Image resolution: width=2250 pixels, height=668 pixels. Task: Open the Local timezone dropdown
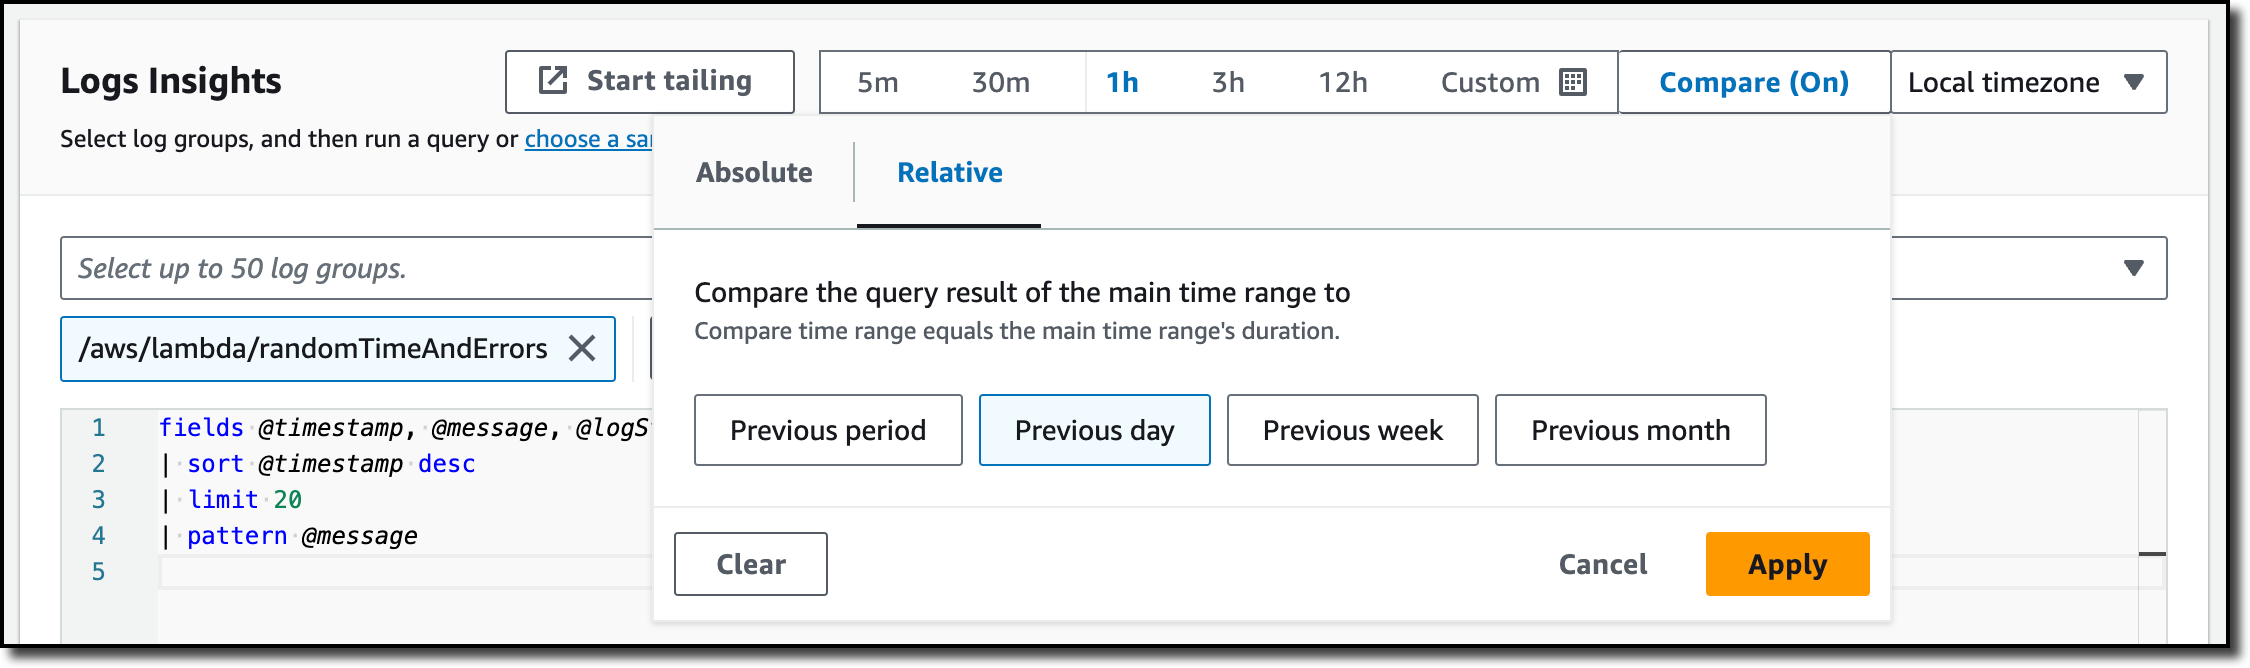point(2028,82)
